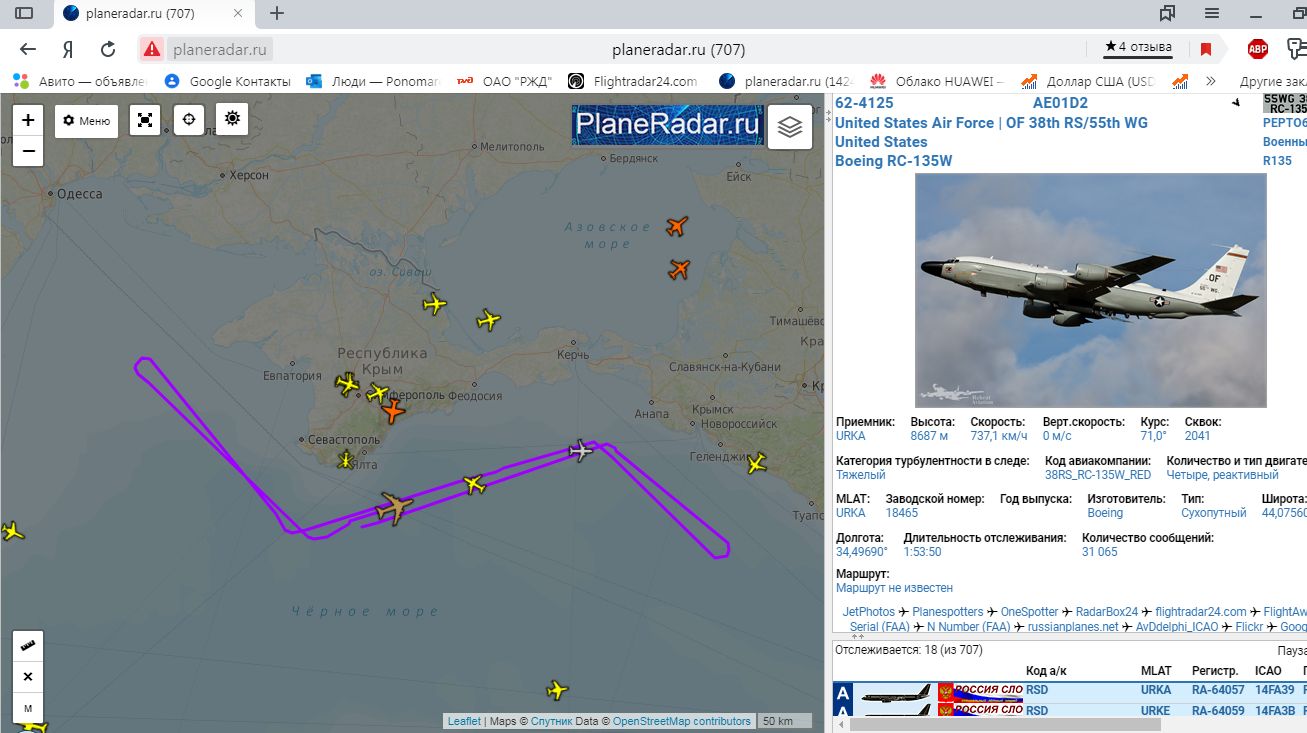Select lower orange aircraft over Azov Sea

coord(680,269)
